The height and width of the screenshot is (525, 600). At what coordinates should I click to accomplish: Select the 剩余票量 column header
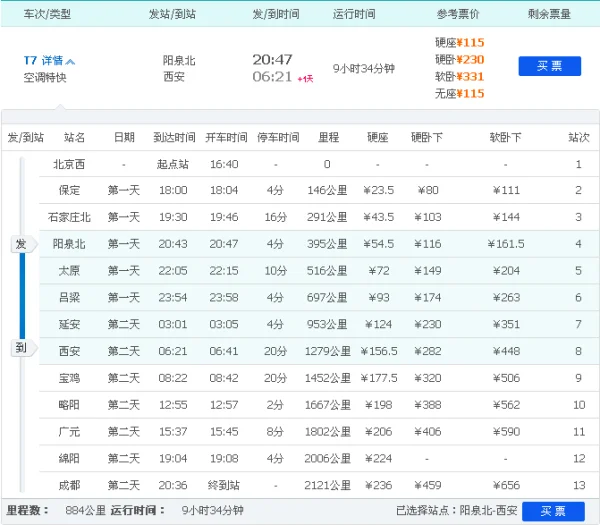point(549,15)
